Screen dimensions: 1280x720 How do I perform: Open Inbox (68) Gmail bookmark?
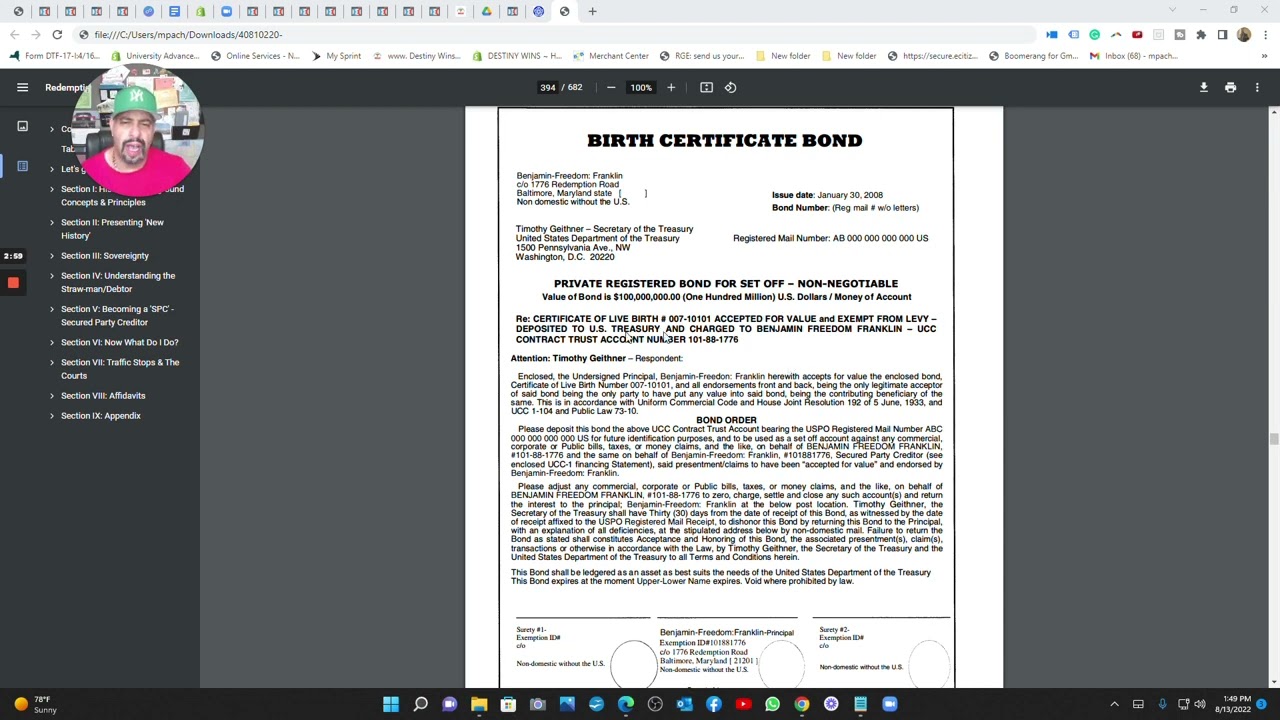(1133, 56)
